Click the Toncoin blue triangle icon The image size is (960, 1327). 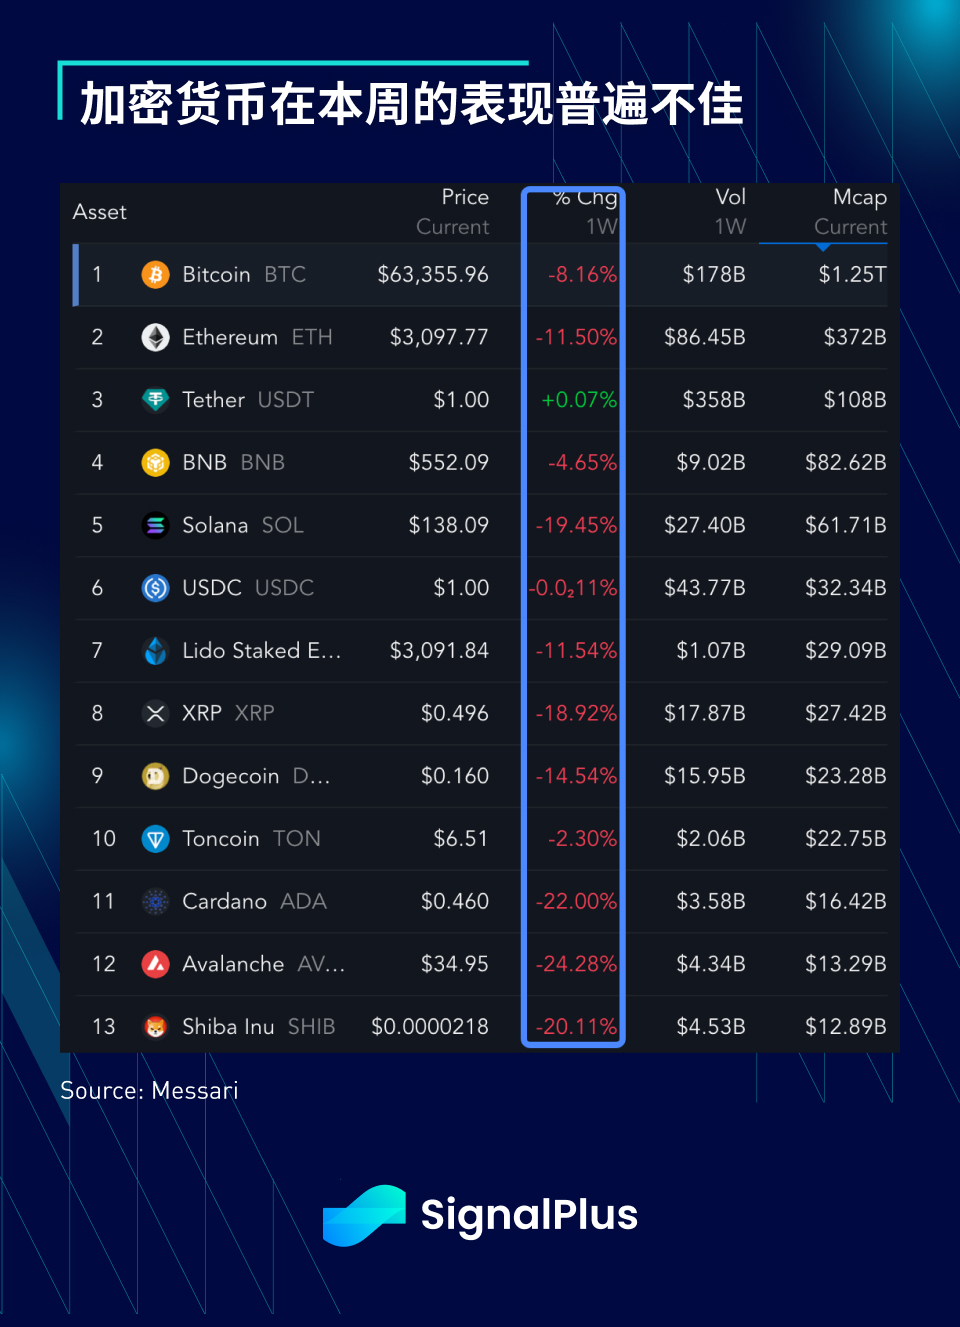tap(155, 839)
